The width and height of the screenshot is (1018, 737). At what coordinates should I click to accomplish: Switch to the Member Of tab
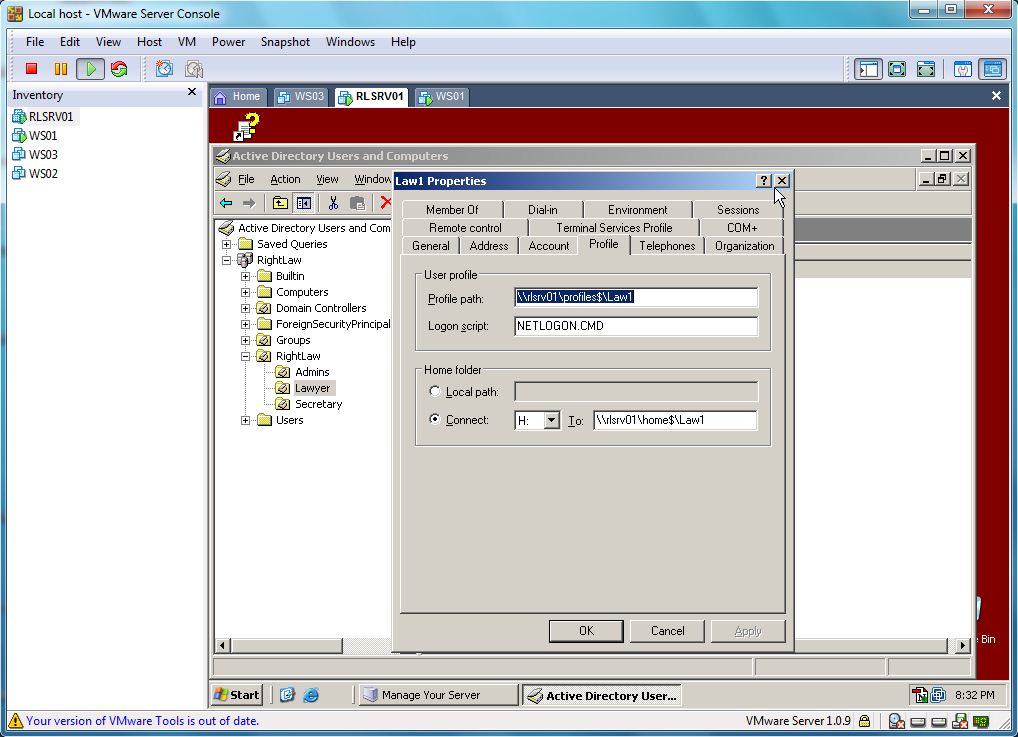coord(452,210)
